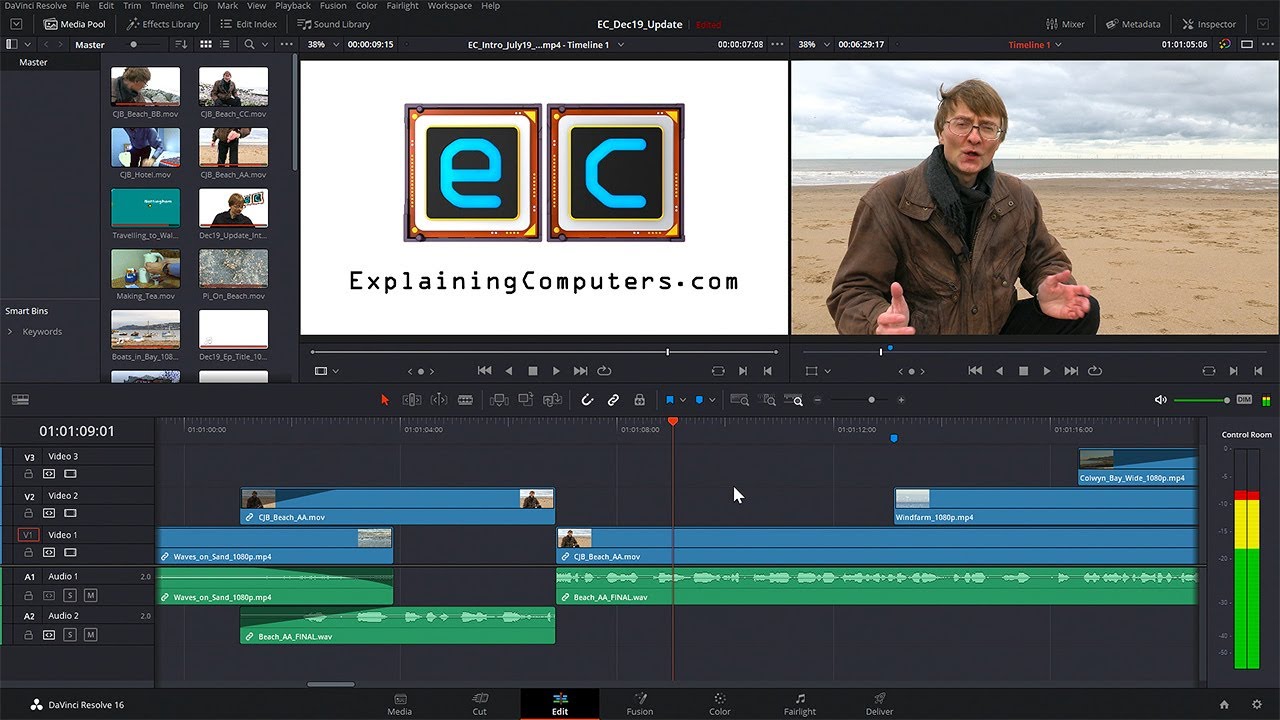Open the Mixer panel

[1066, 24]
